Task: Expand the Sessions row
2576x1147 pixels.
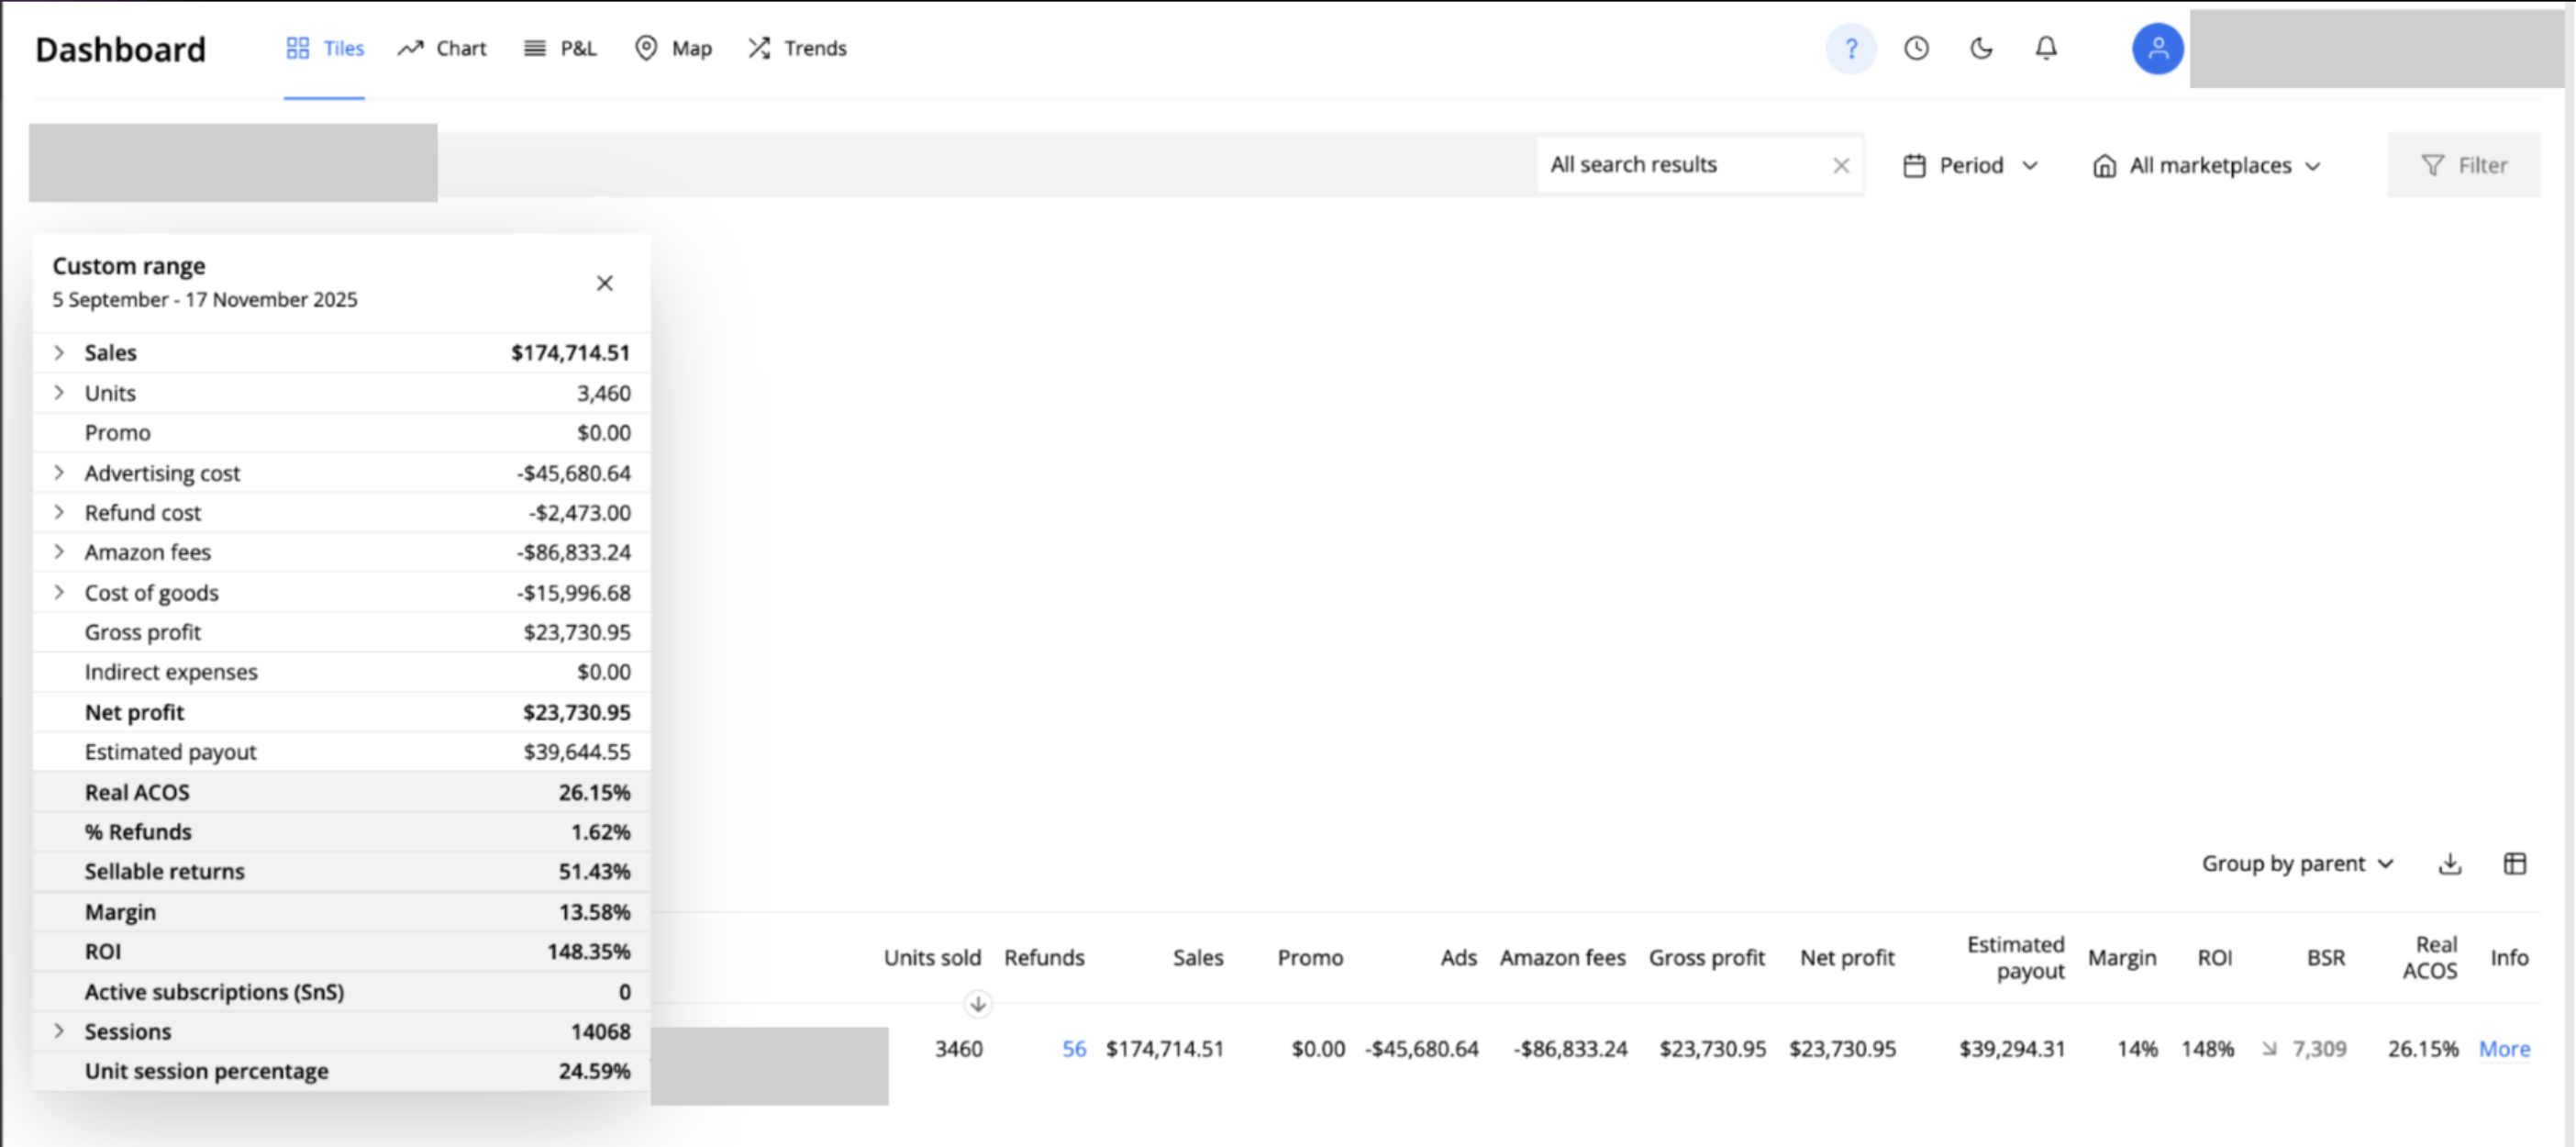Action: point(59,1031)
